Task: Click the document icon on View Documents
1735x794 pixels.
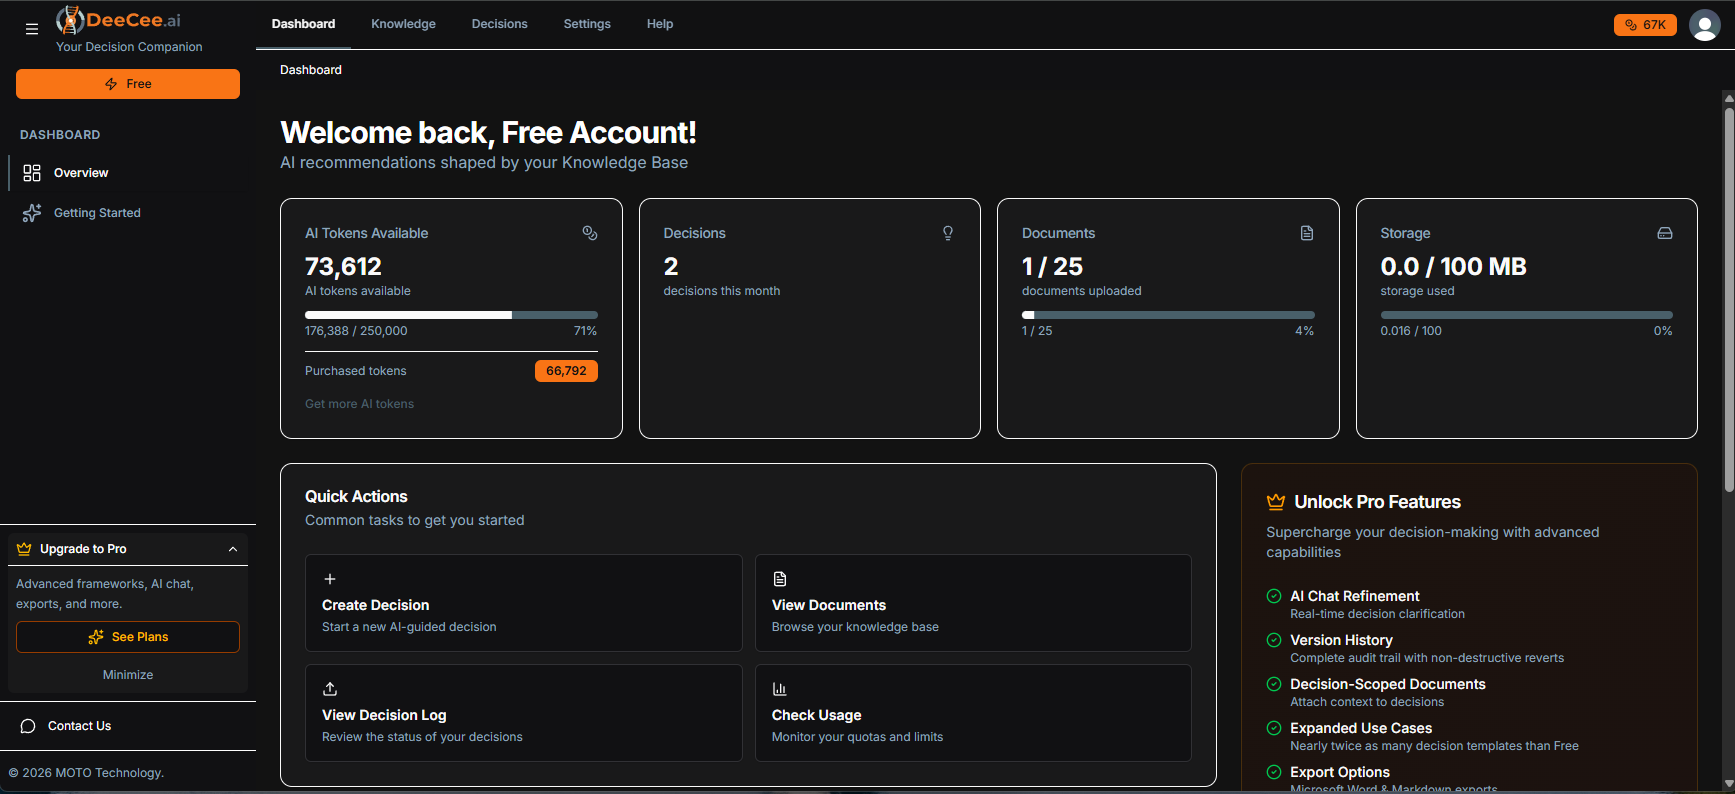Action: (780, 579)
